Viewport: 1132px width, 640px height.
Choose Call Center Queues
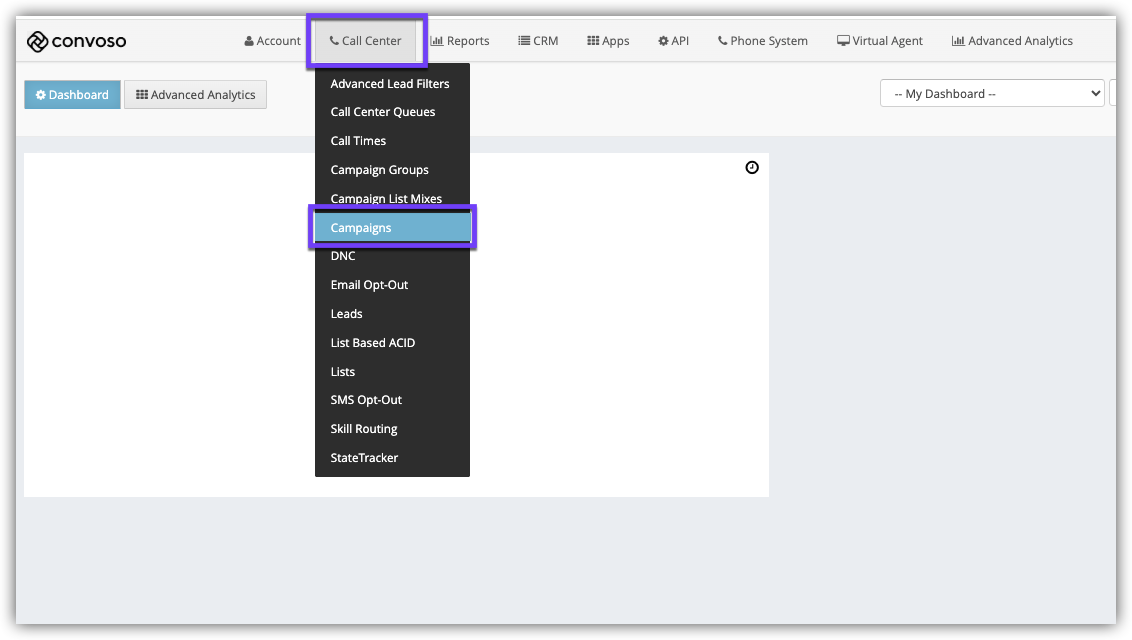[x=392, y=112]
